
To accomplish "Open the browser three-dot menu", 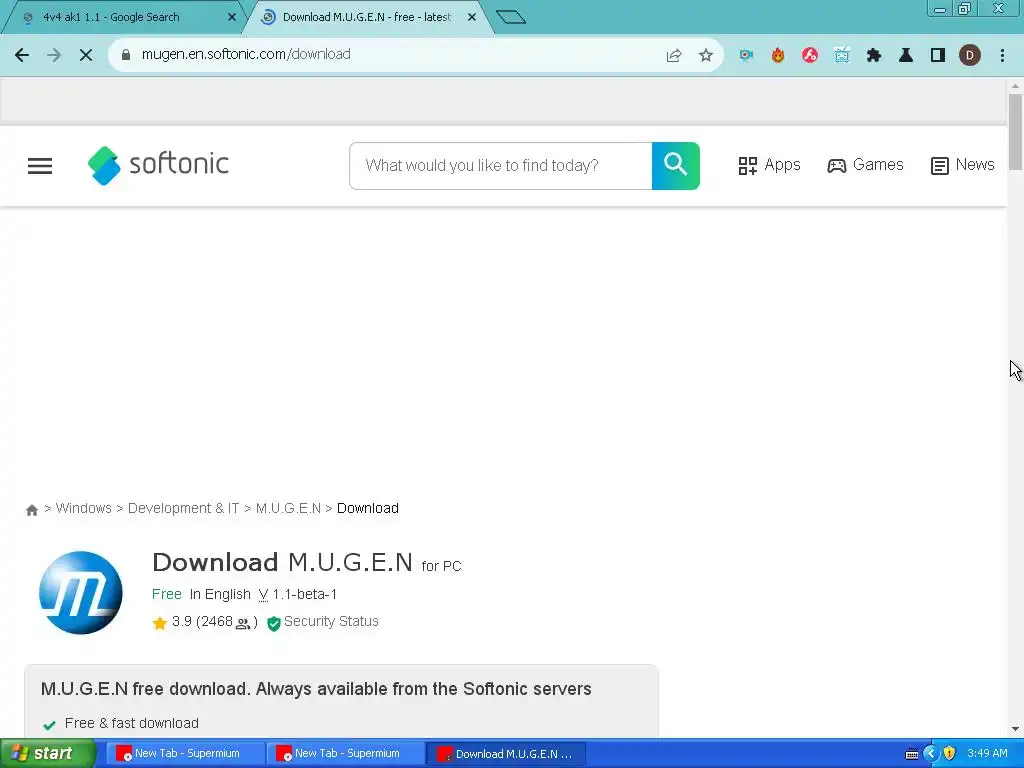I will (x=1002, y=56).
